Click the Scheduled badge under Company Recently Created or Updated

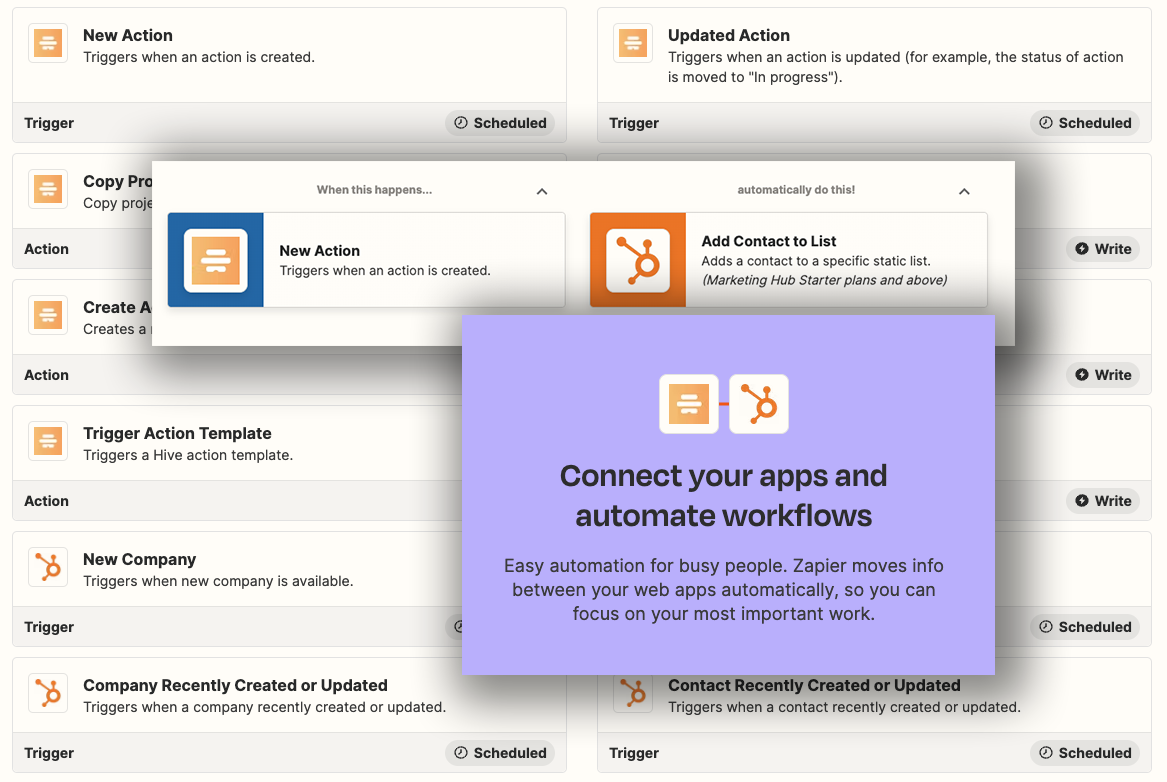pos(499,752)
